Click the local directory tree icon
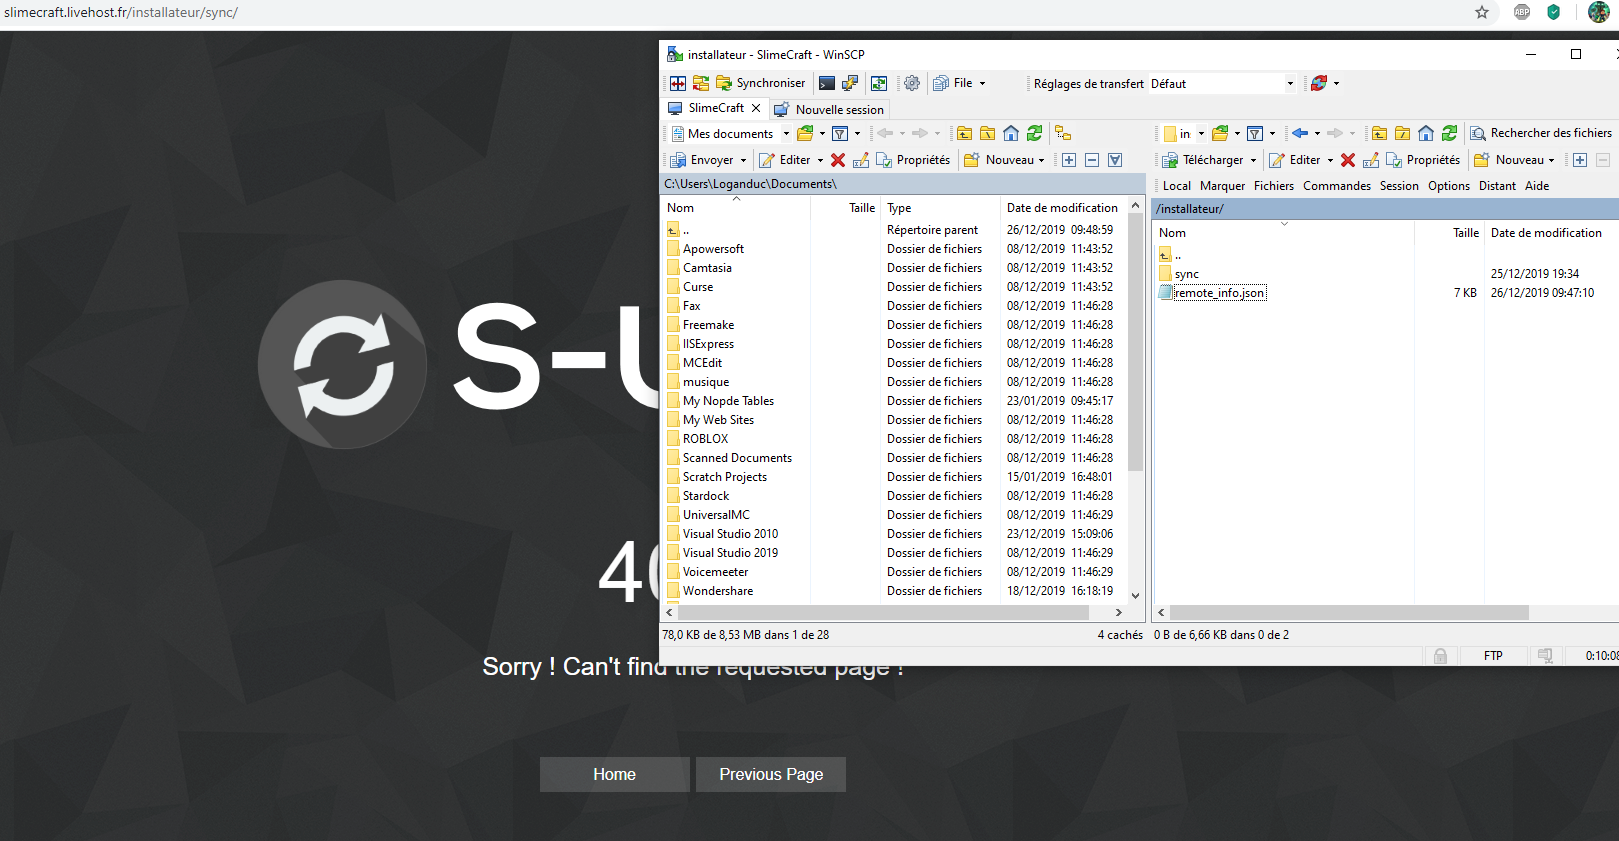 (x=1063, y=133)
